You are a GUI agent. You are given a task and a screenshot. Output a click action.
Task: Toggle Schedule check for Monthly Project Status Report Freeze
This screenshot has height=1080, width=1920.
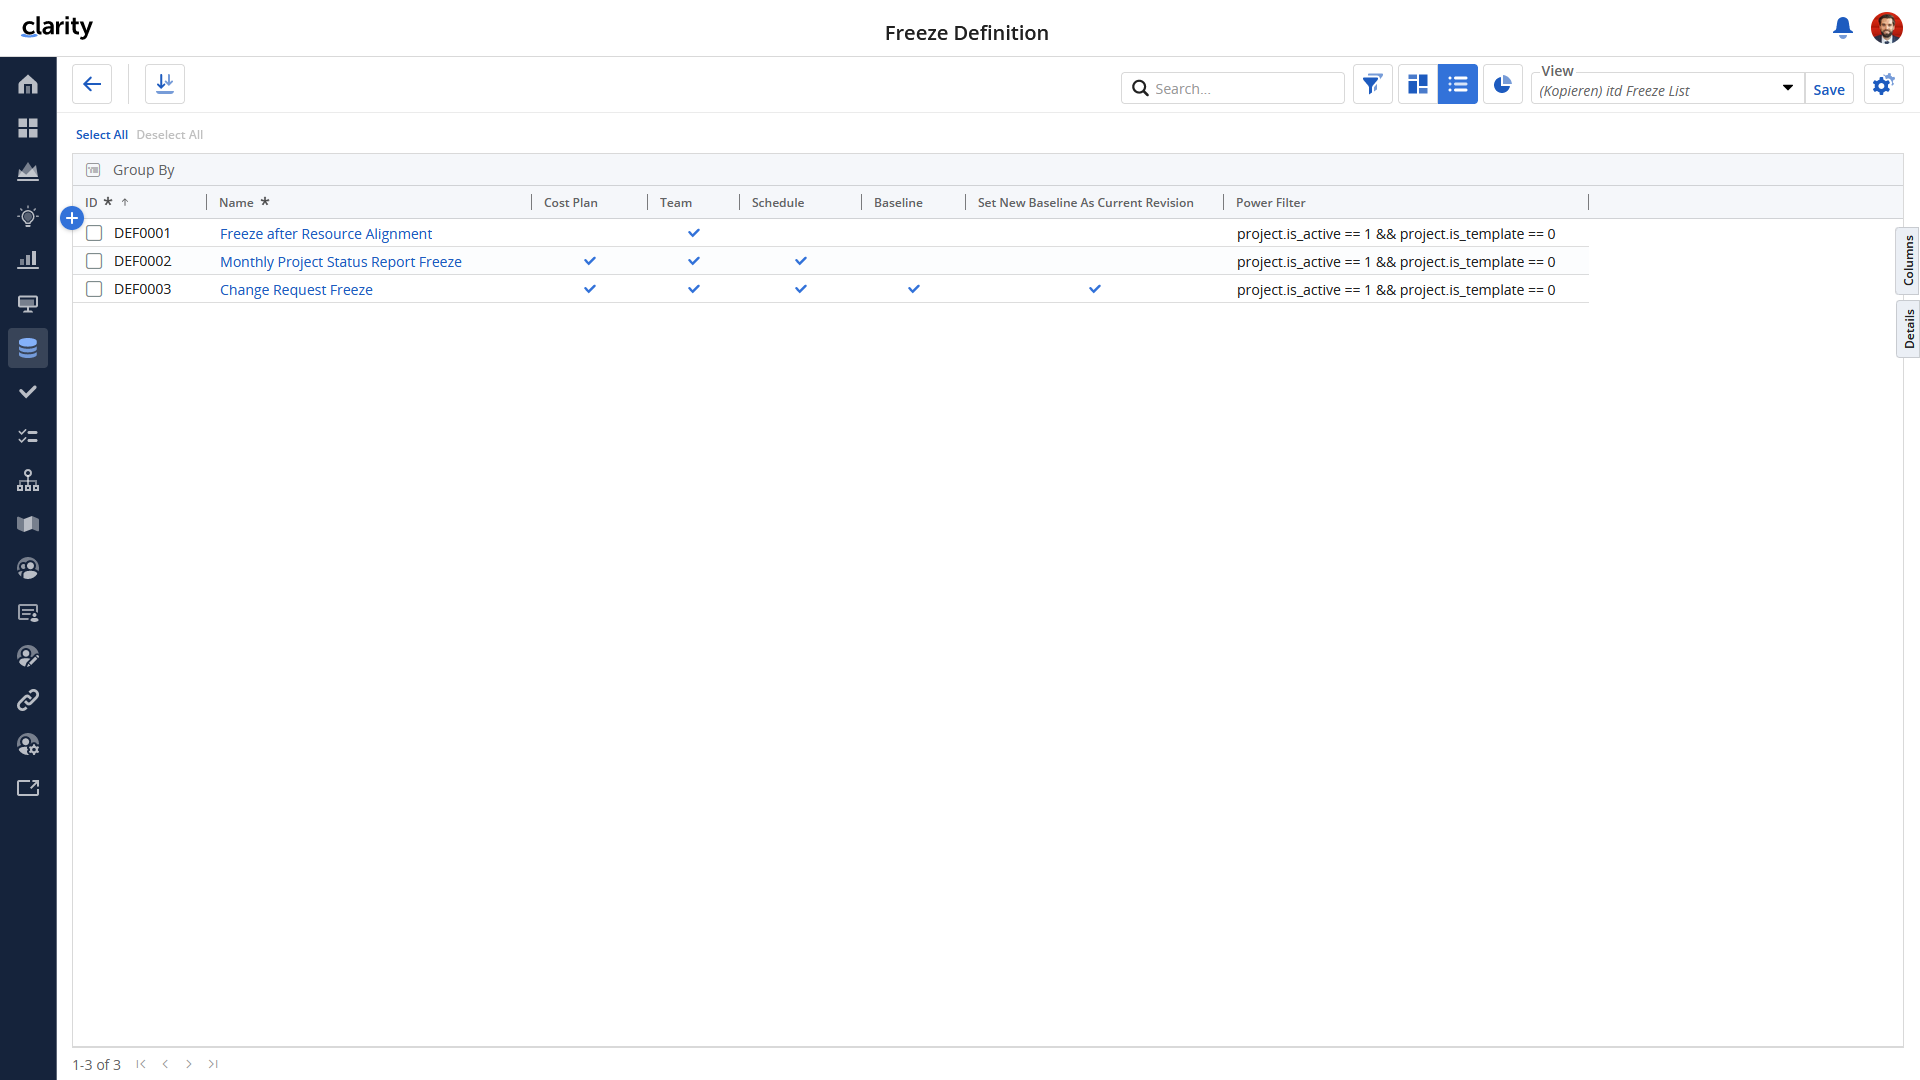tap(801, 261)
